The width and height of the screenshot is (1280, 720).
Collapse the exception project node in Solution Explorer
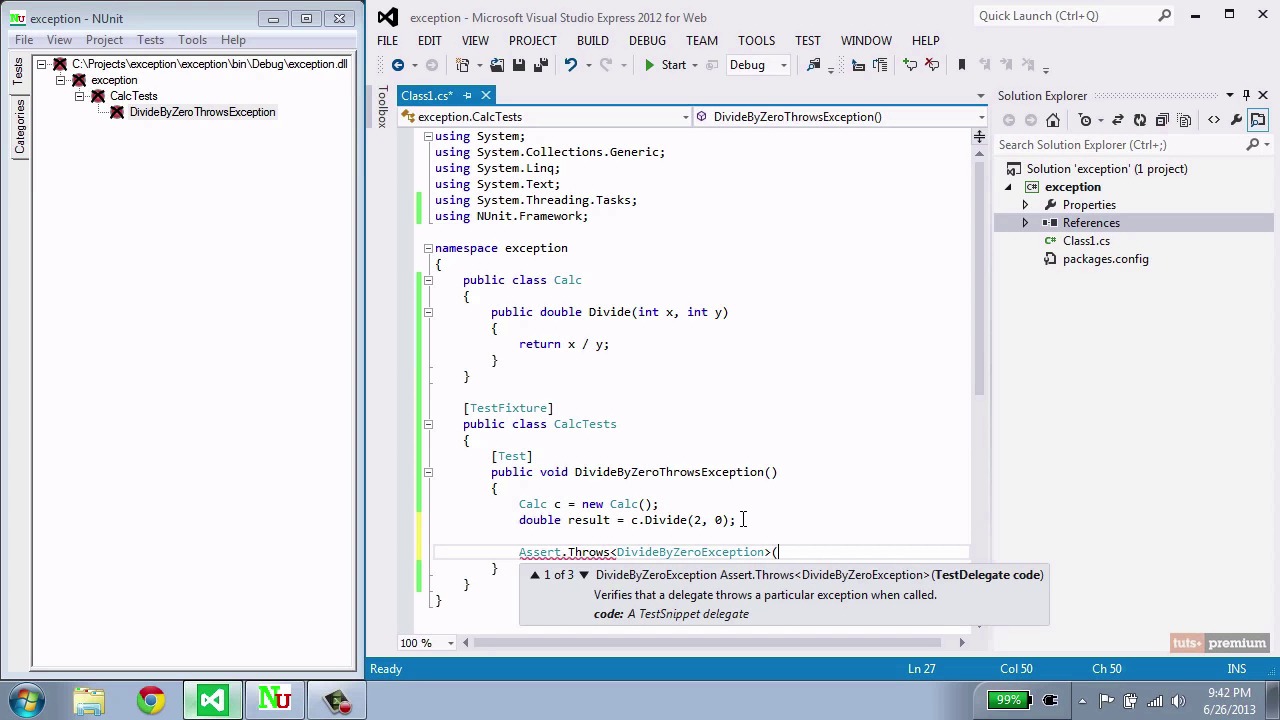point(1008,187)
